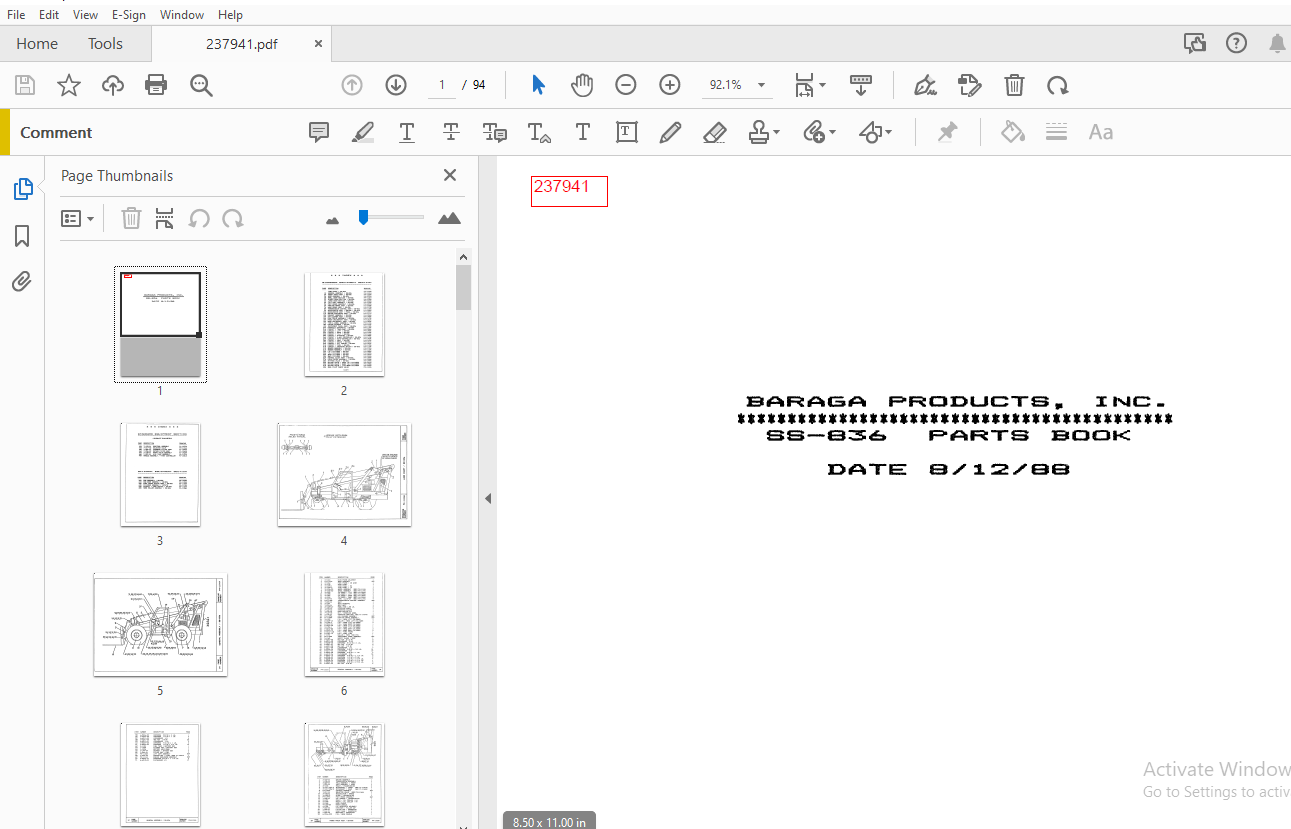Pin the comment tool with the pushpin
Image resolution: width=1291 pixels, height=829 pixels.
click(x=947, y=132)
